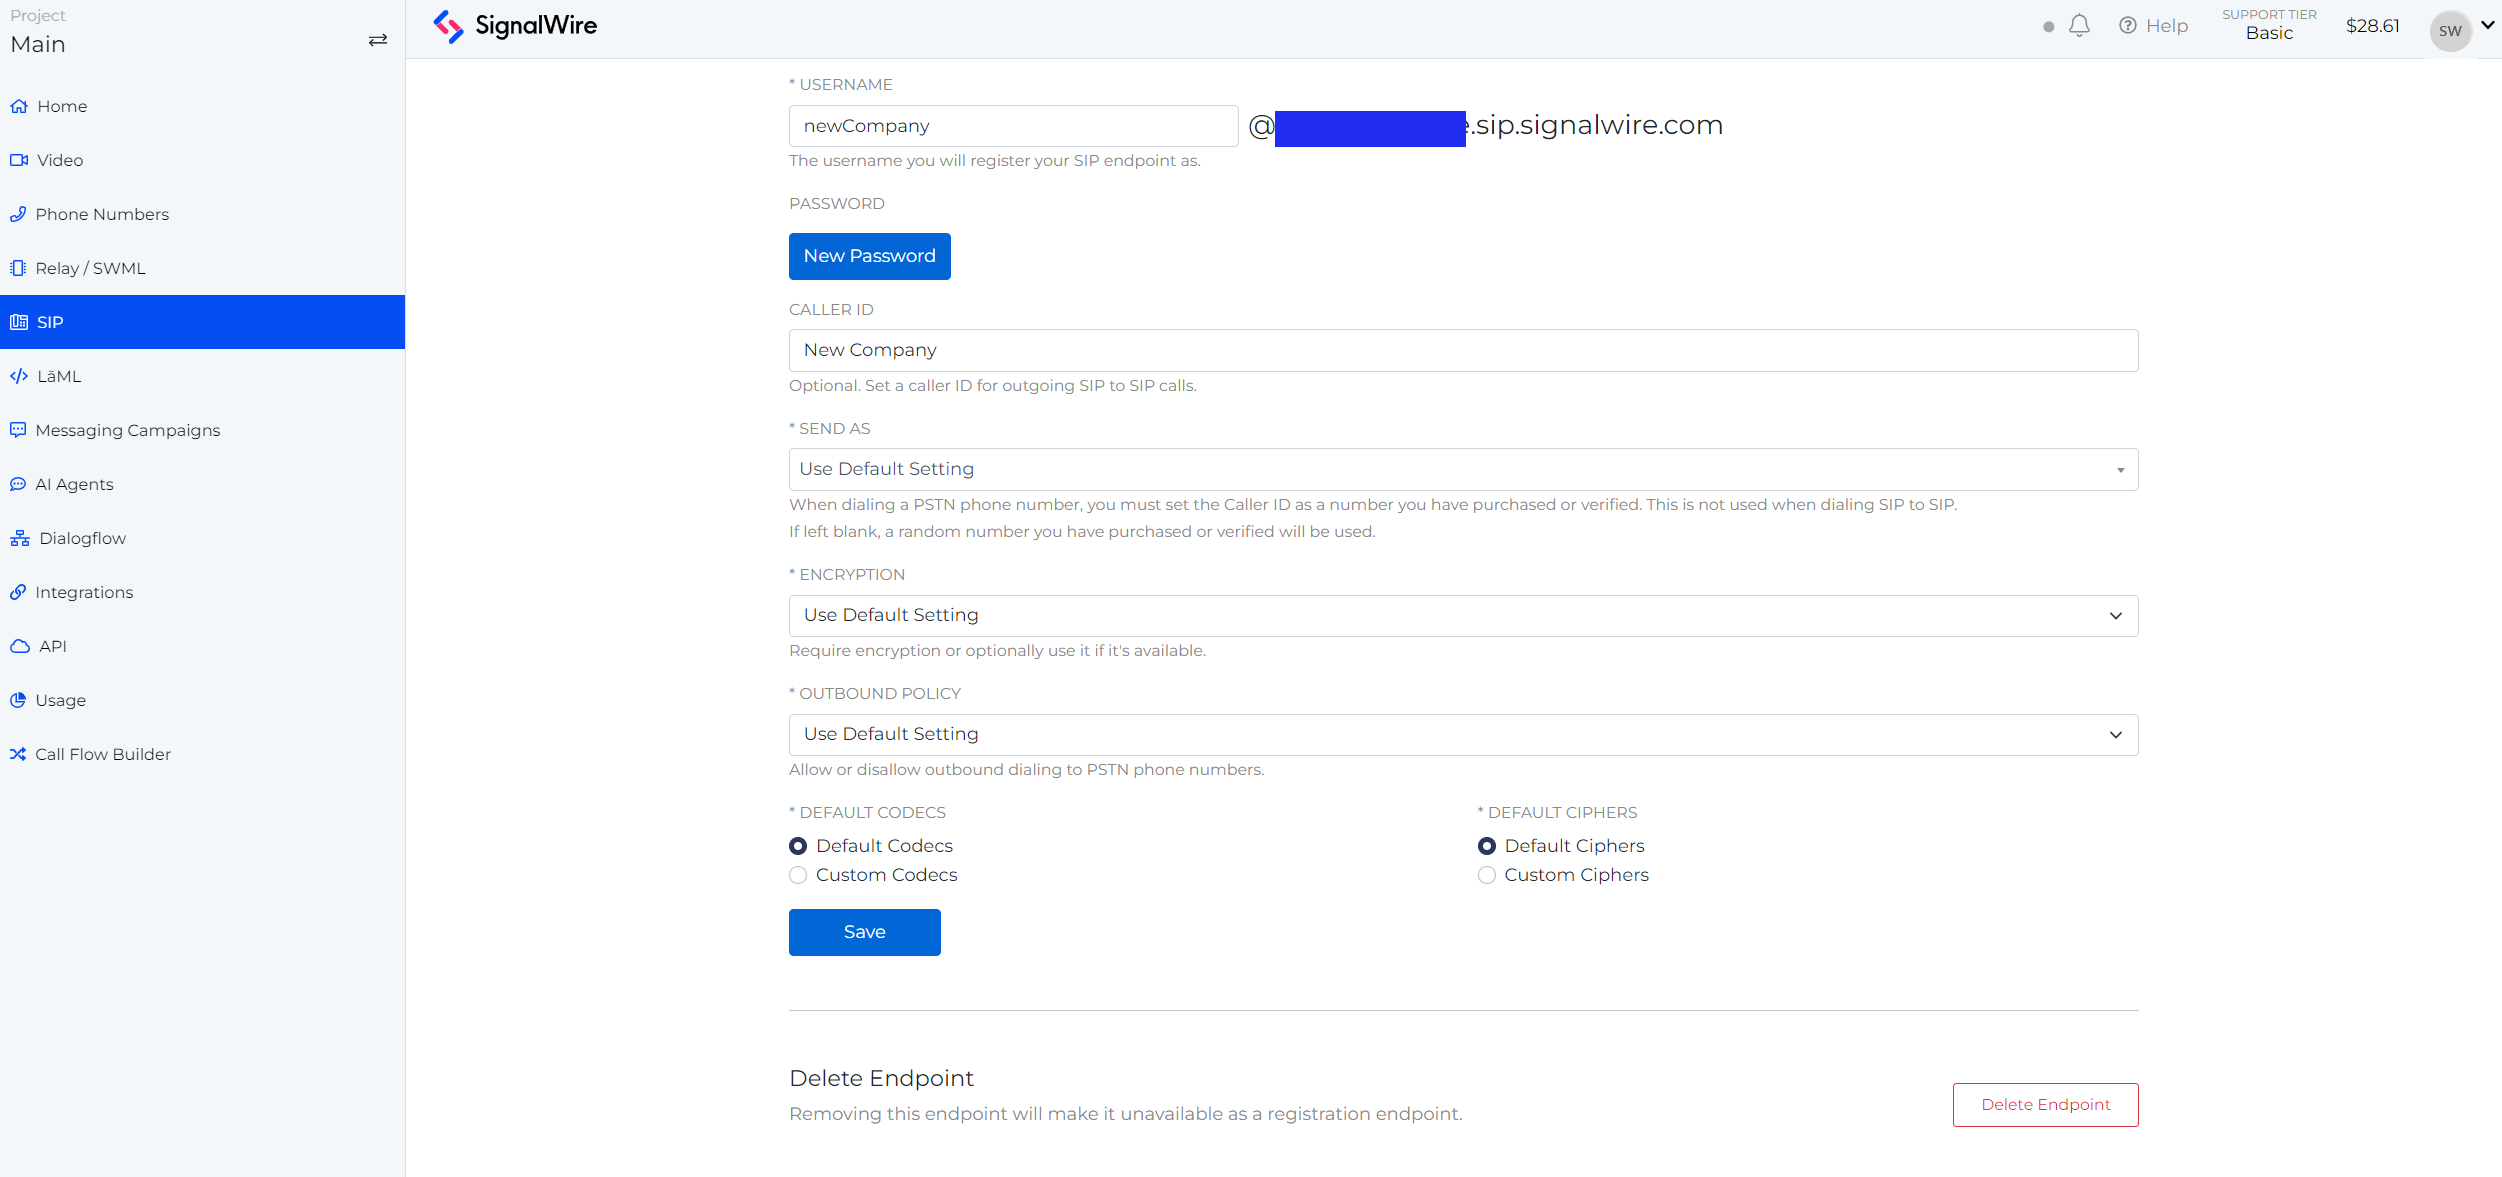This screenshot has height=1177, width=2502.
Task: Open the Outbound Policy dropdown
Action: pos(1462,734)
